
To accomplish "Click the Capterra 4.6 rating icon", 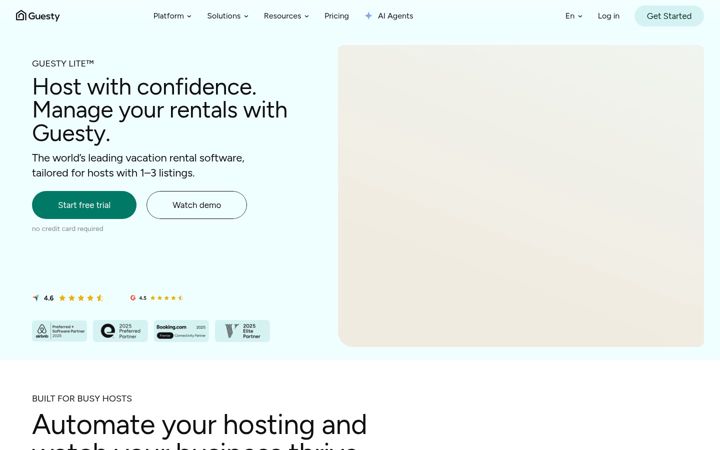I will [36, 298].
